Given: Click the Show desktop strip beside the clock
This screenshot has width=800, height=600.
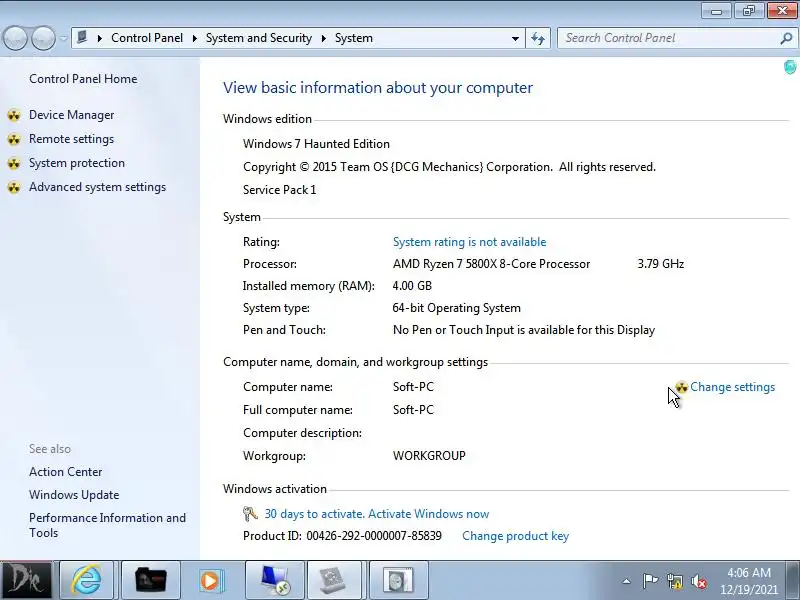Looking at the screenshot, I should click(x=795, y=581).
